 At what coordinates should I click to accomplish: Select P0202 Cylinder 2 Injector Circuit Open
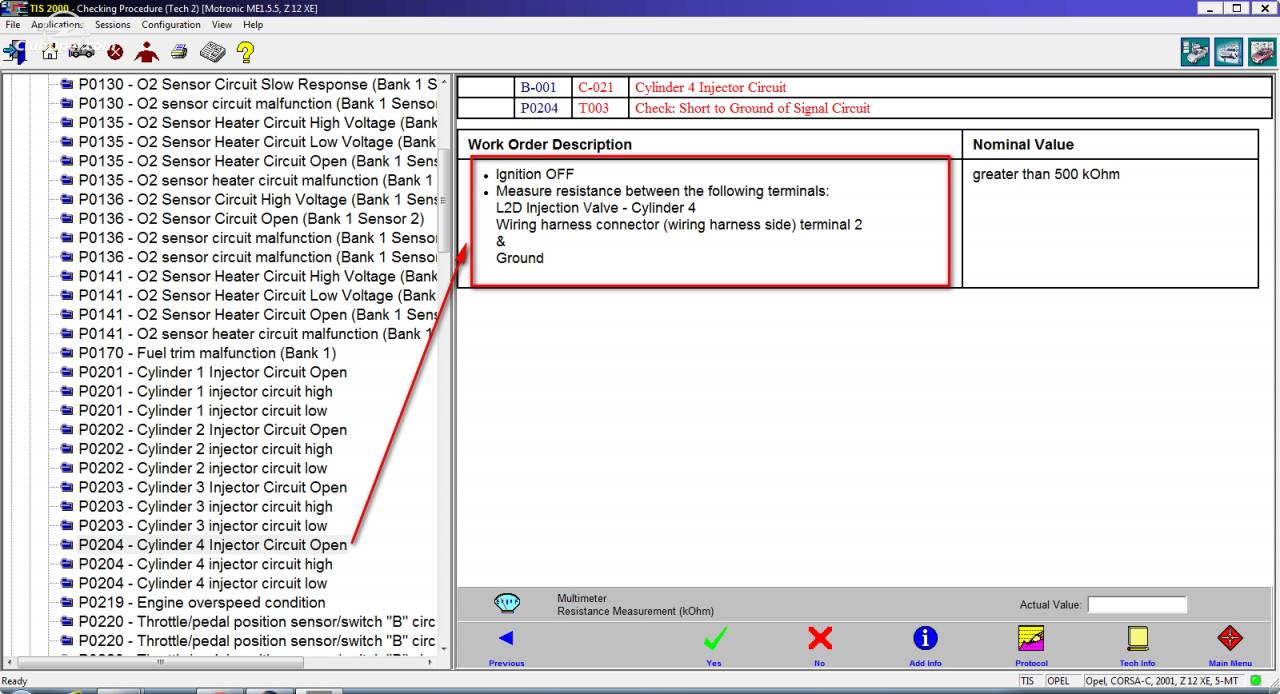click(x=213, y=430)
